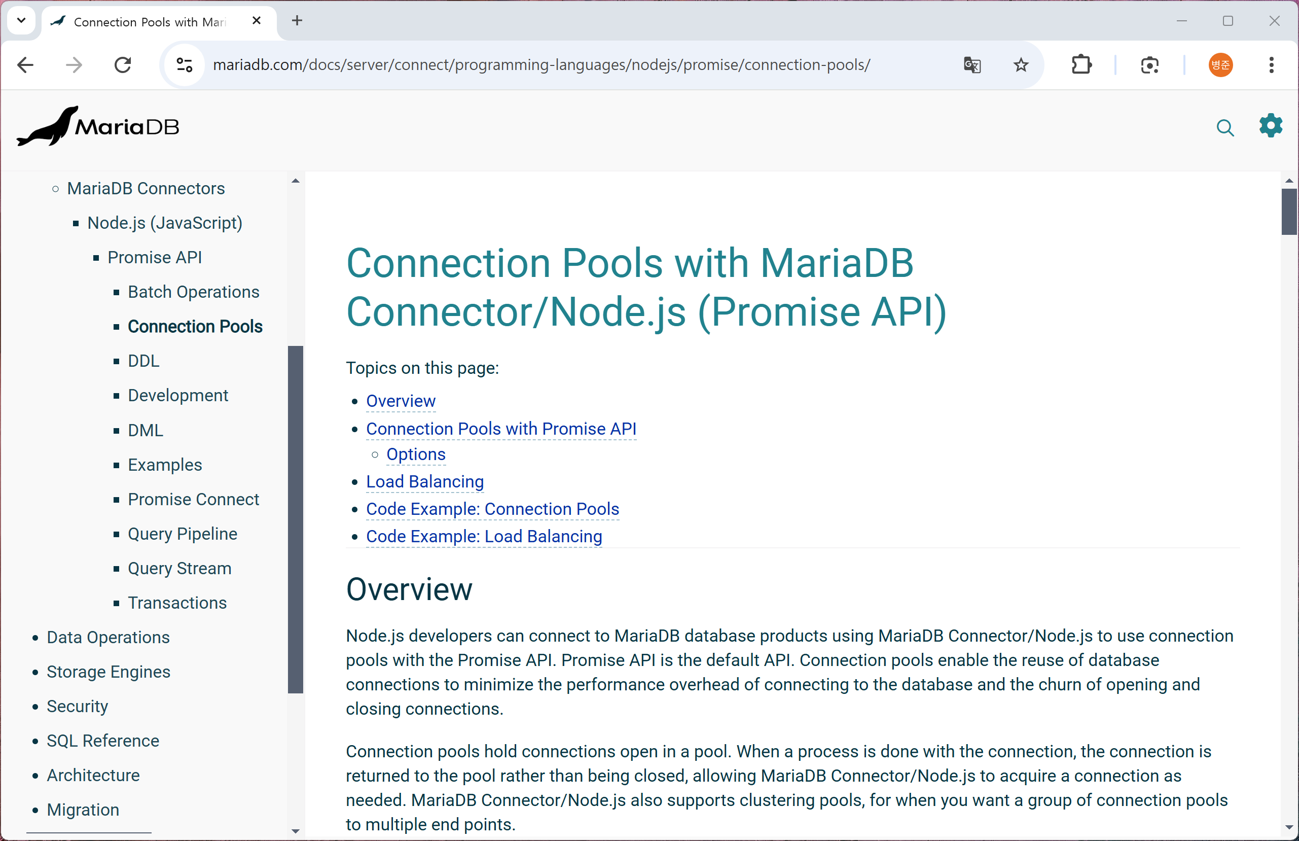Open the tab search dropdown arrow
Screen dimensions: 1299x841
[21, 20]
